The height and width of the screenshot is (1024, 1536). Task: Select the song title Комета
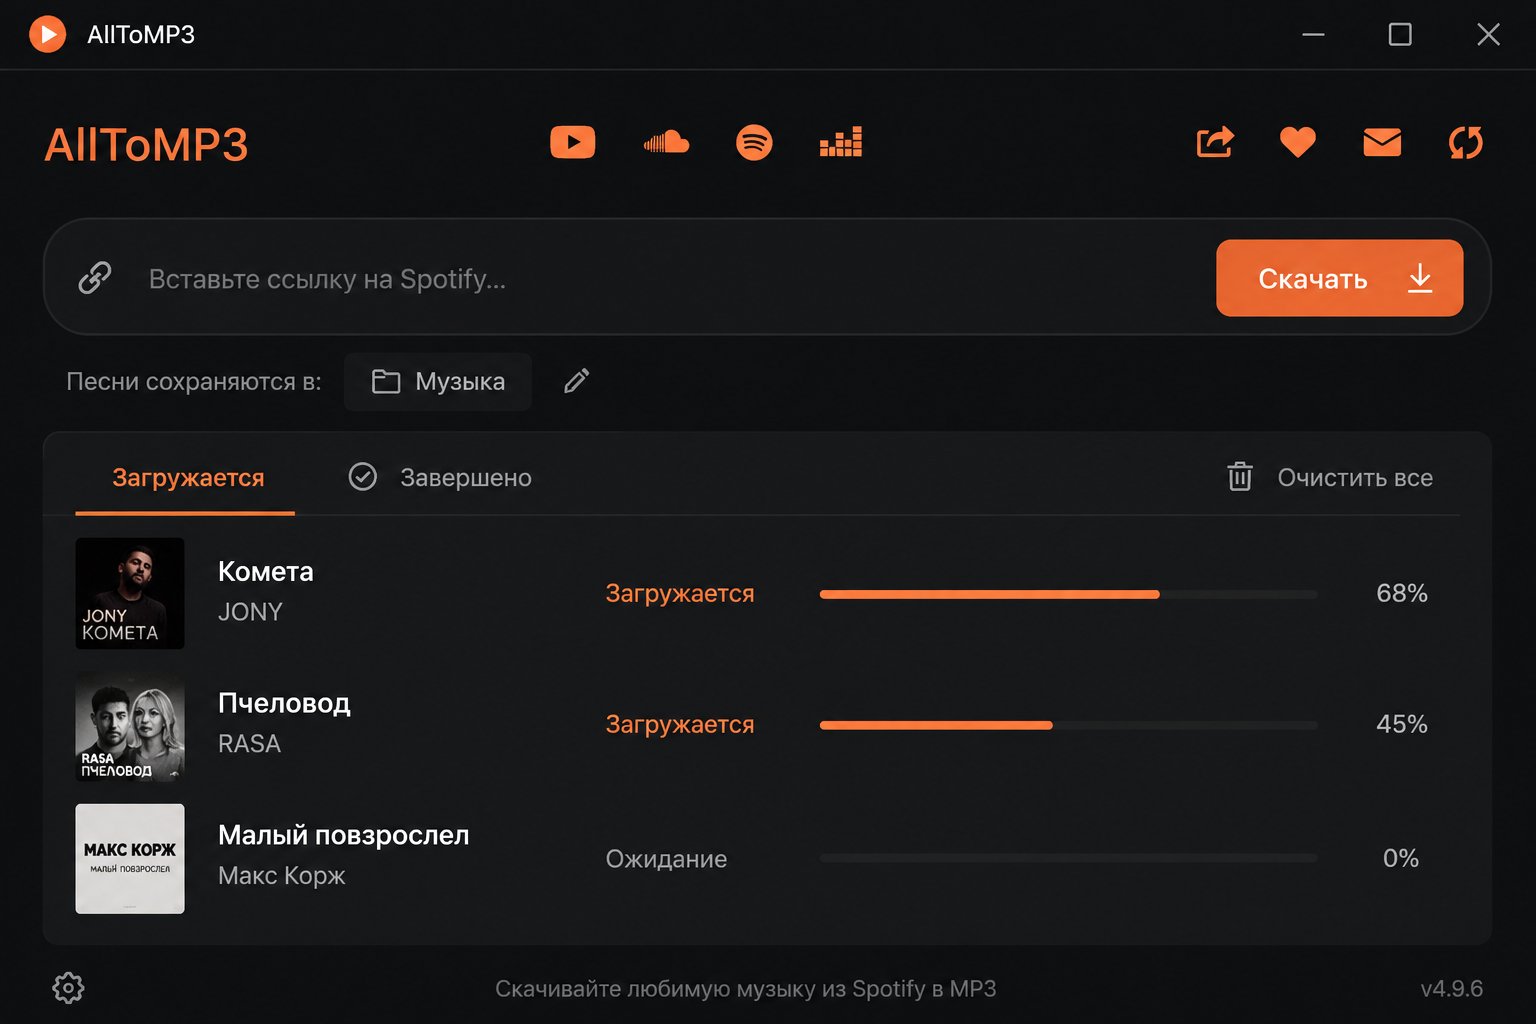pyautogui.click(x=266, y=571)
